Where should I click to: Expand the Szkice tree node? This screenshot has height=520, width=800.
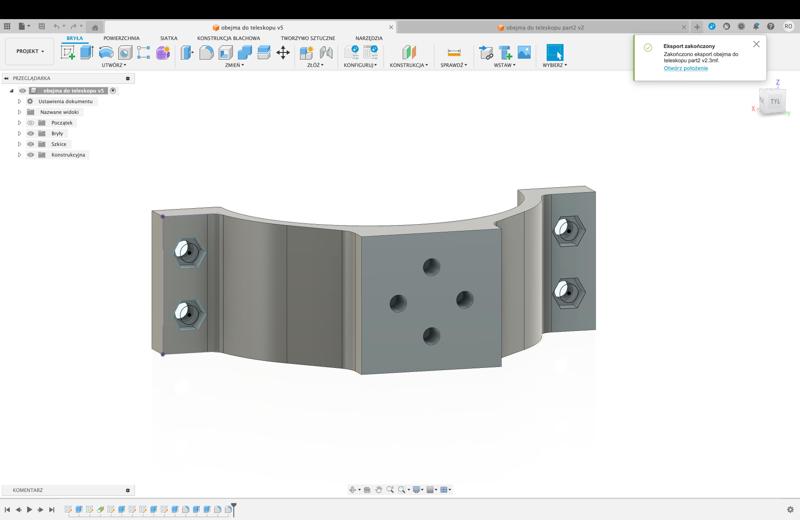[19, 144]
